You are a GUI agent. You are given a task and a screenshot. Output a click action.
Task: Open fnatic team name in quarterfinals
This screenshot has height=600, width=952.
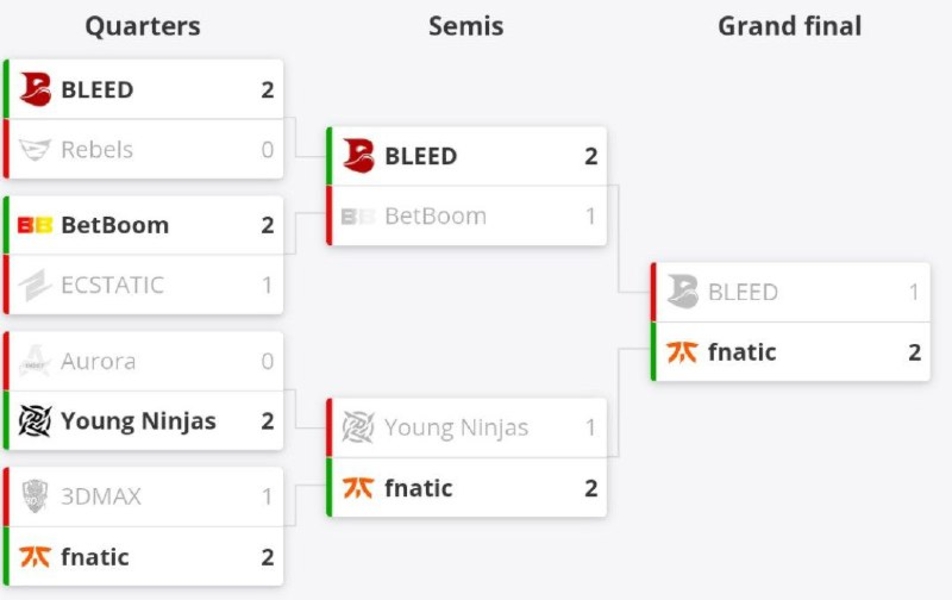click(x=95, y=557)
